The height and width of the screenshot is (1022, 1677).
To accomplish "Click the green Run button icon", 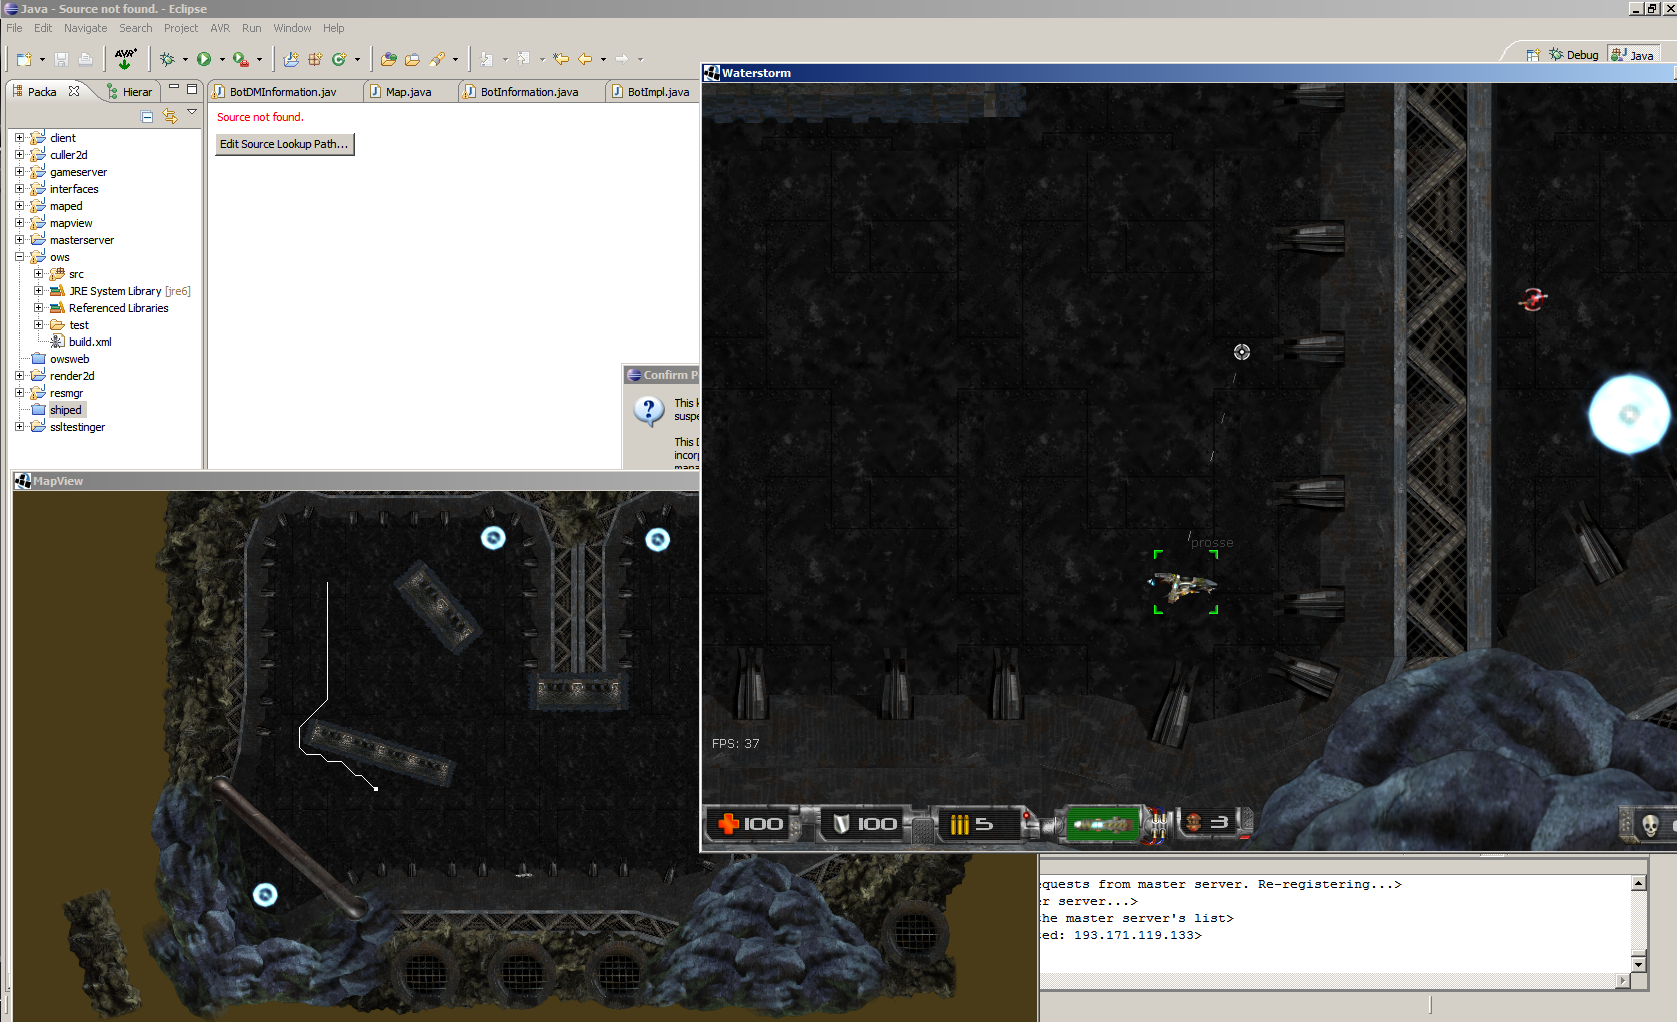I will click(x=204, y=59).
